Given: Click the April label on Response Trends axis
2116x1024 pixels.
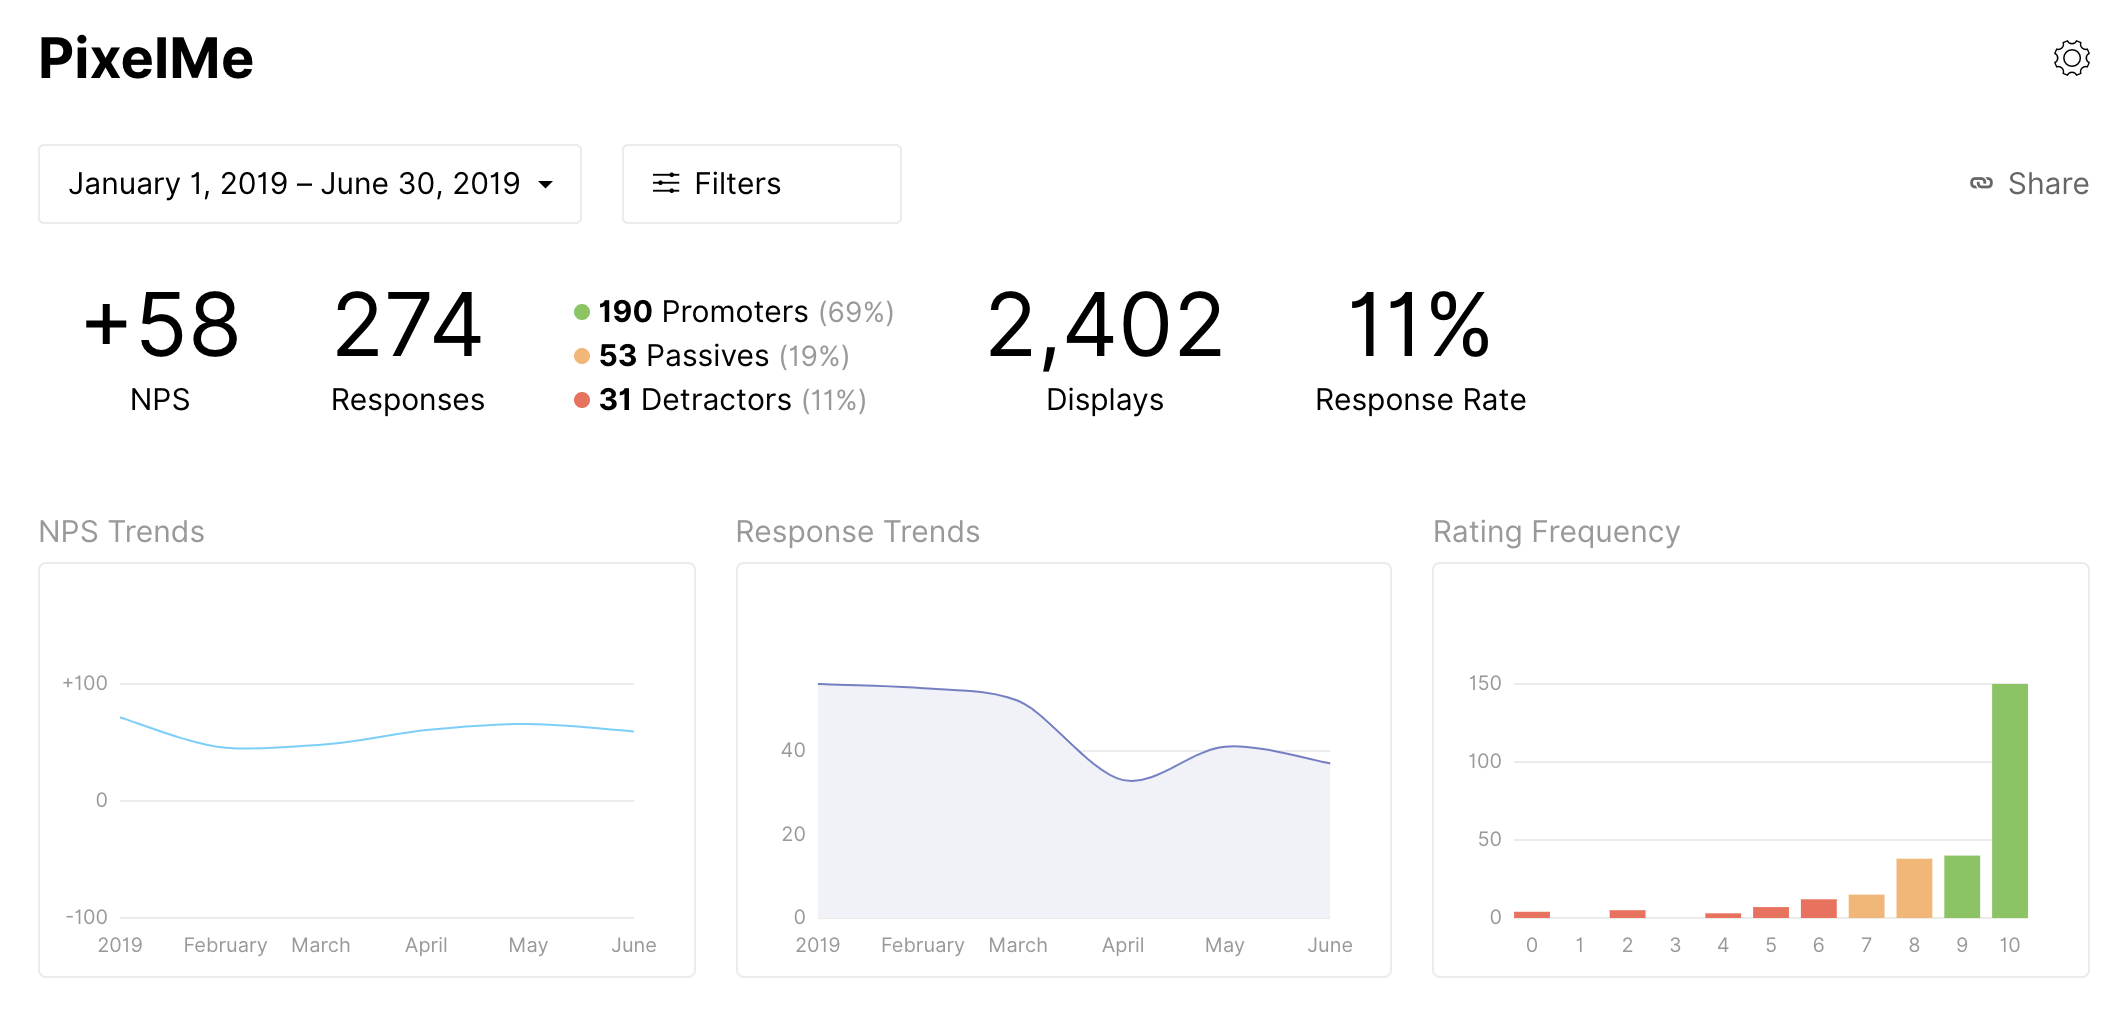Looking at the screenshot, I should 1123,945.
